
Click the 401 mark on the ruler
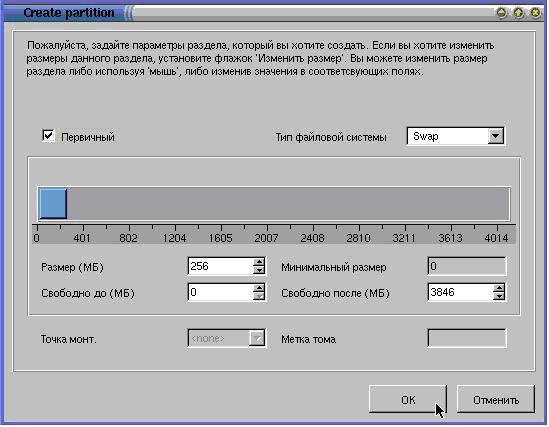82,238
